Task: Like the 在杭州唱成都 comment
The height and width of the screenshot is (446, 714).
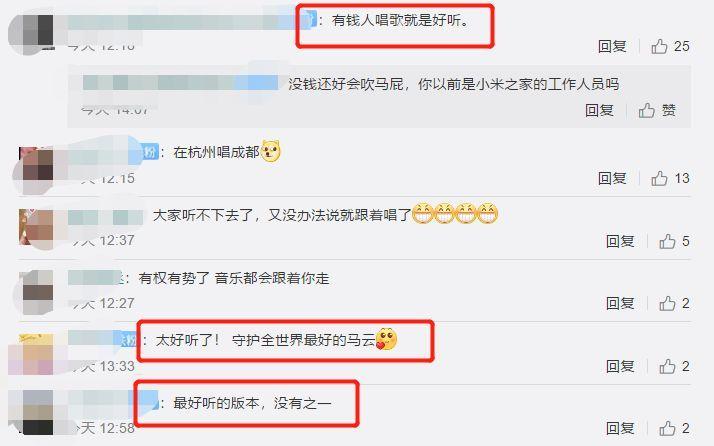Action: (x=659, y=178)
